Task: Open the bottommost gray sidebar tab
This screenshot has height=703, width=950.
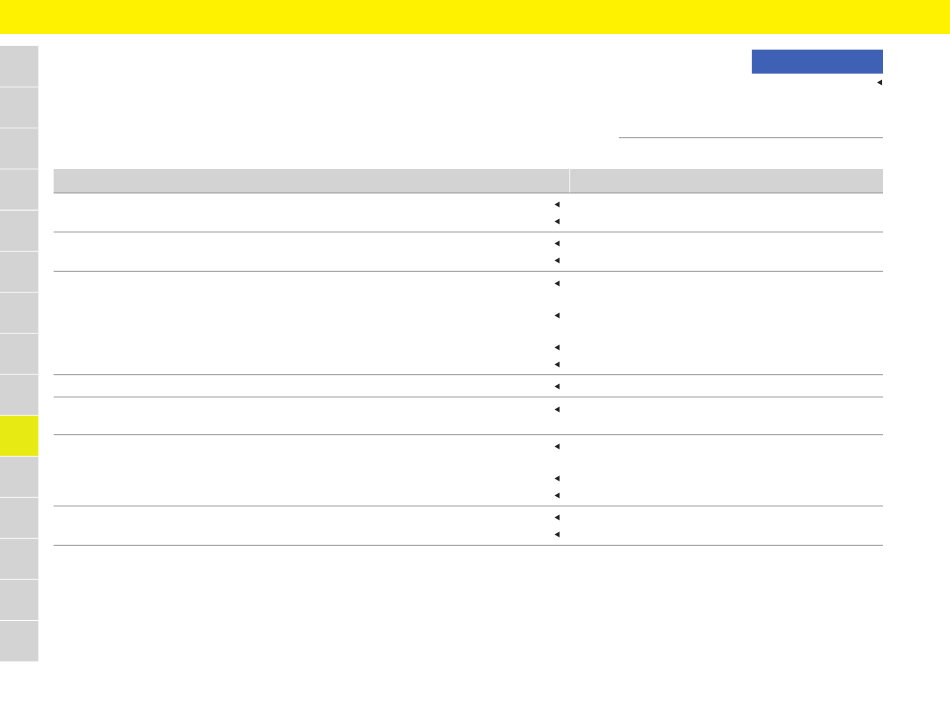Action: [19, 641]
